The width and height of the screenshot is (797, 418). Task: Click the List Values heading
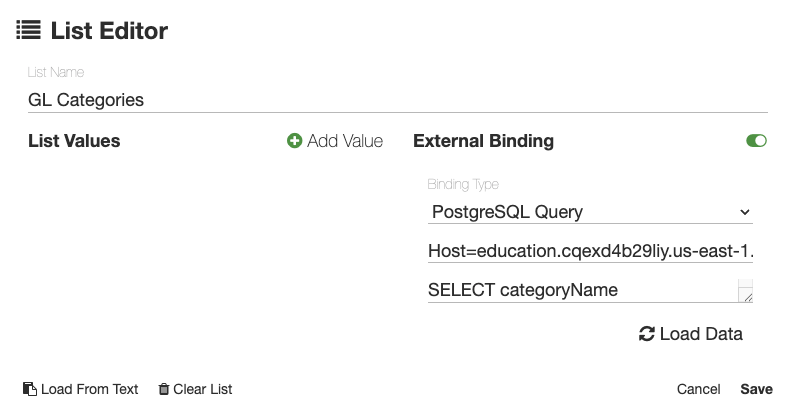click(x=74, y=141)
